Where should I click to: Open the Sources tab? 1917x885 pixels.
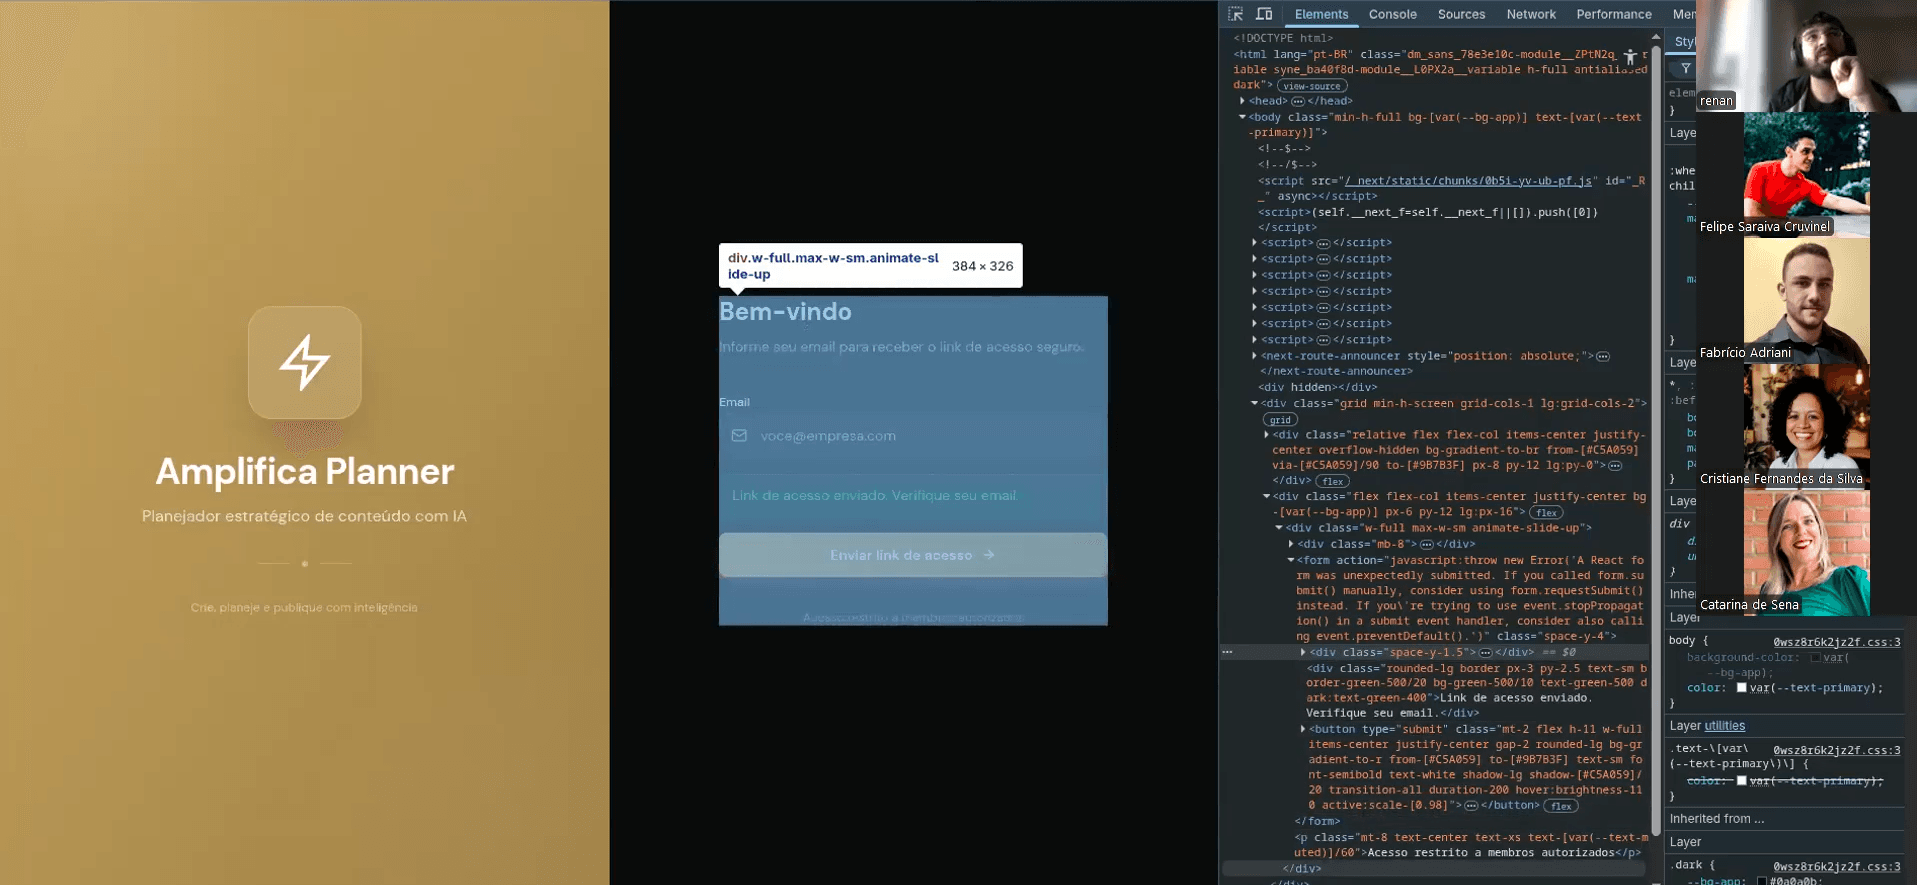click(1461, 14)
